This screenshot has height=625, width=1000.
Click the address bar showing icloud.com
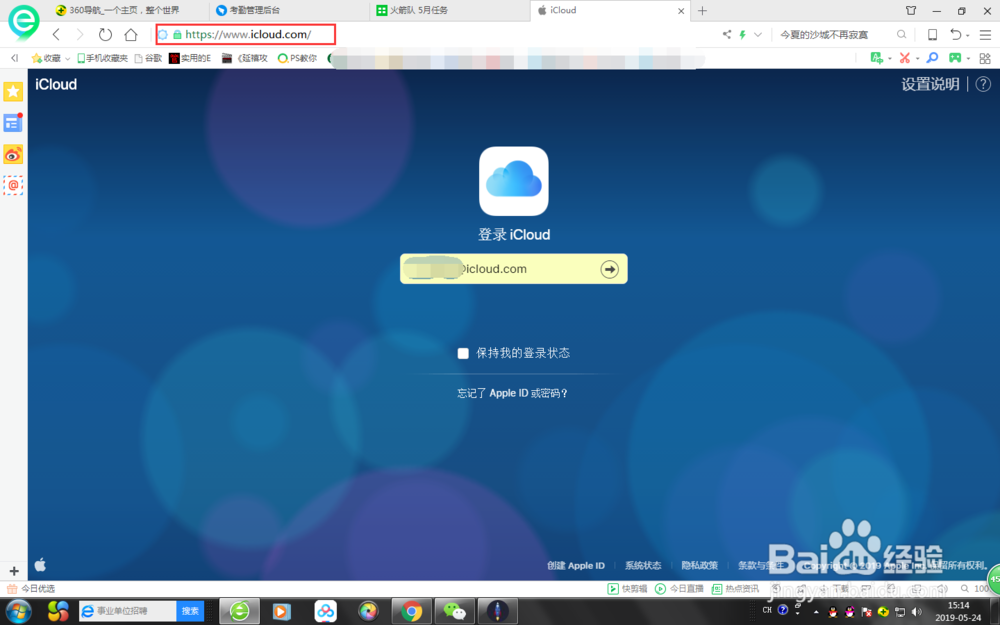(x=246, y=34)
